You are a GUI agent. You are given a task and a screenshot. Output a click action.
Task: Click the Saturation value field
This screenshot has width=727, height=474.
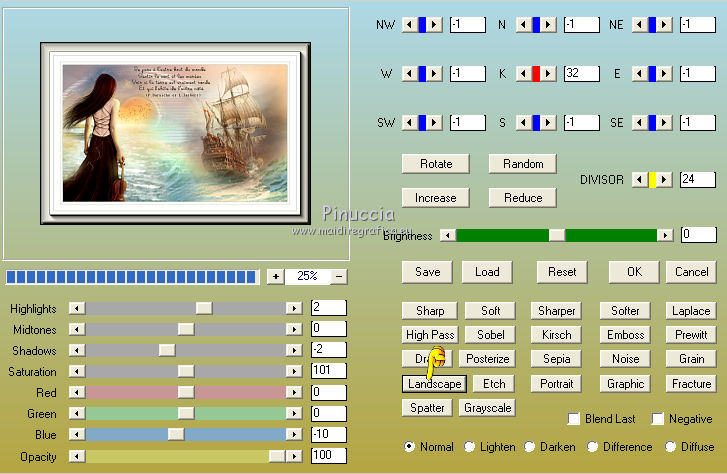(329, 371)
